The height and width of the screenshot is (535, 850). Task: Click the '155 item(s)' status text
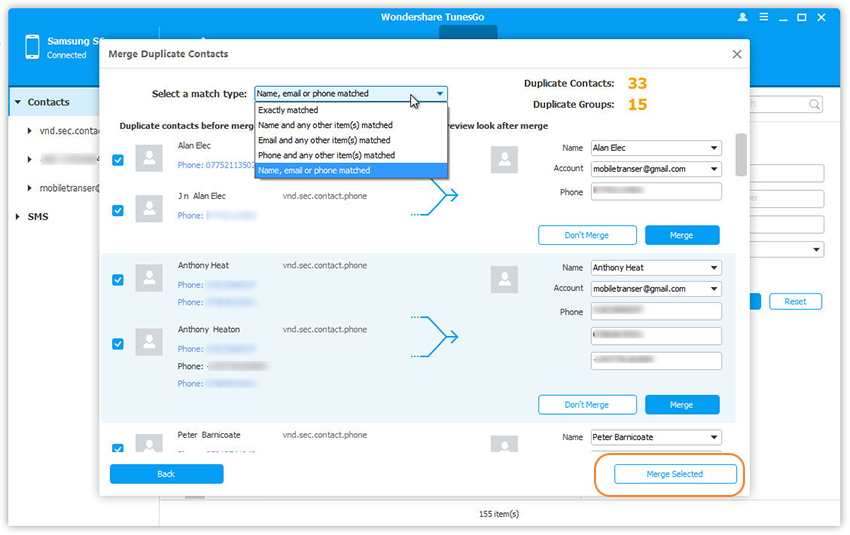[499, 513]
